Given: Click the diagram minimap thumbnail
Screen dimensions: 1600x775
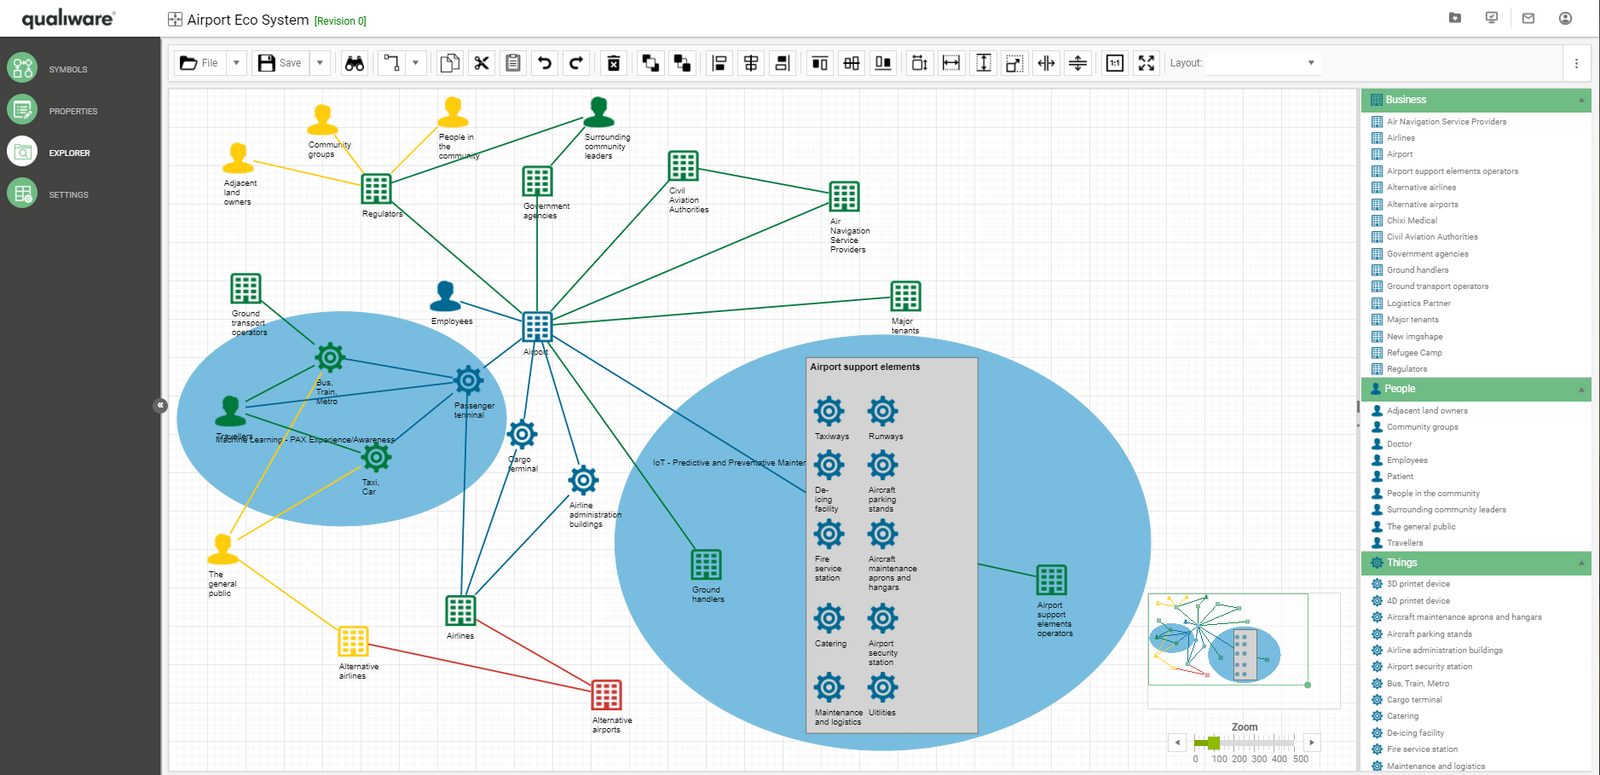Looking at the screenshot, I should 1228,640.
